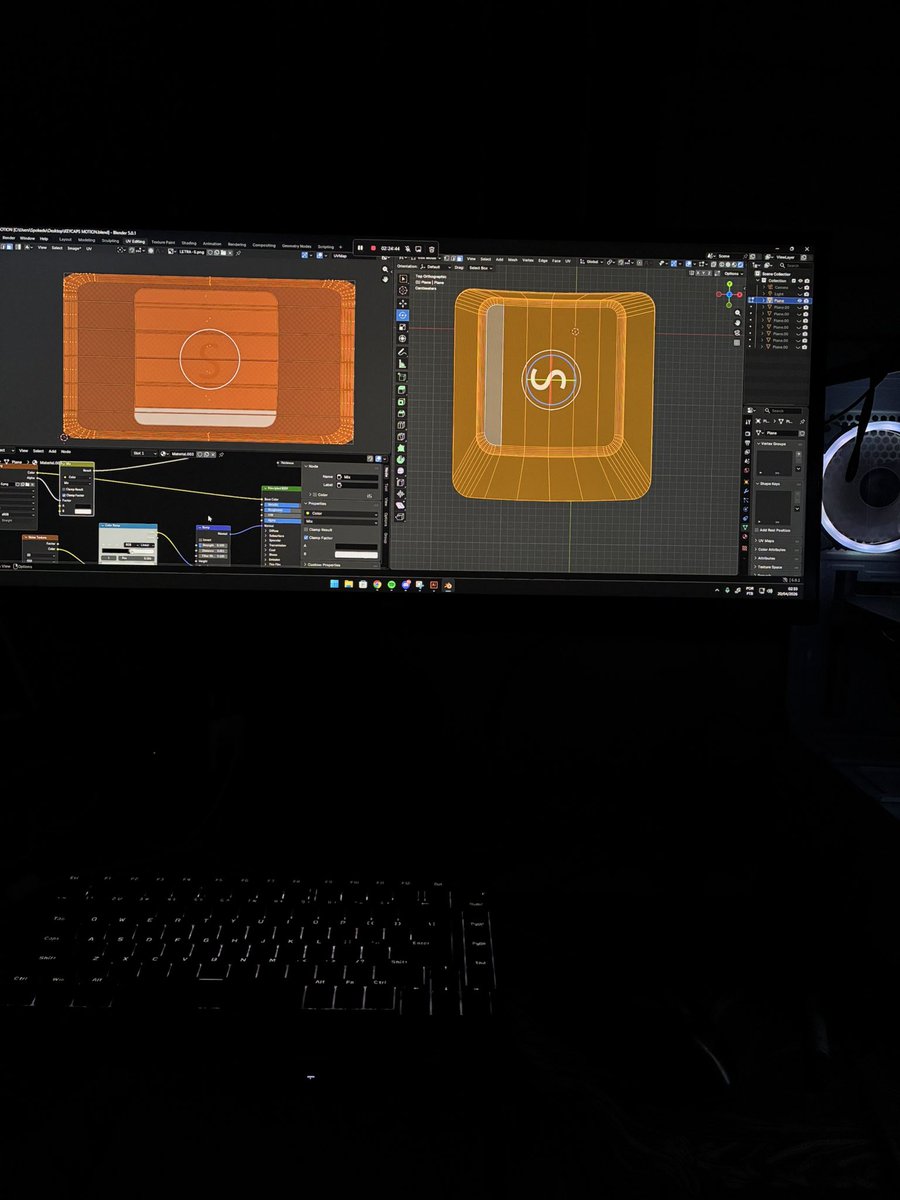Open the Face menu in 3D viewport header
Screen dimensions: 900x1200
point(556,260)
